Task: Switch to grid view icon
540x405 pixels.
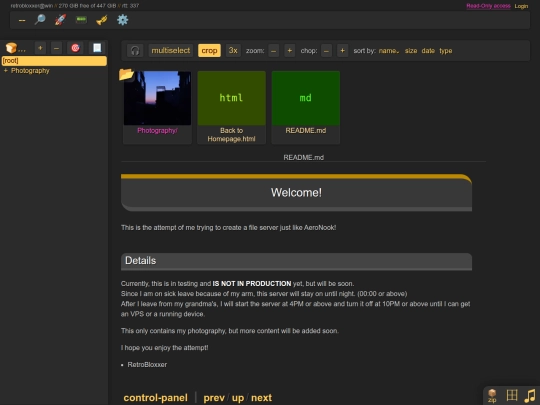Action: [512, 395]
